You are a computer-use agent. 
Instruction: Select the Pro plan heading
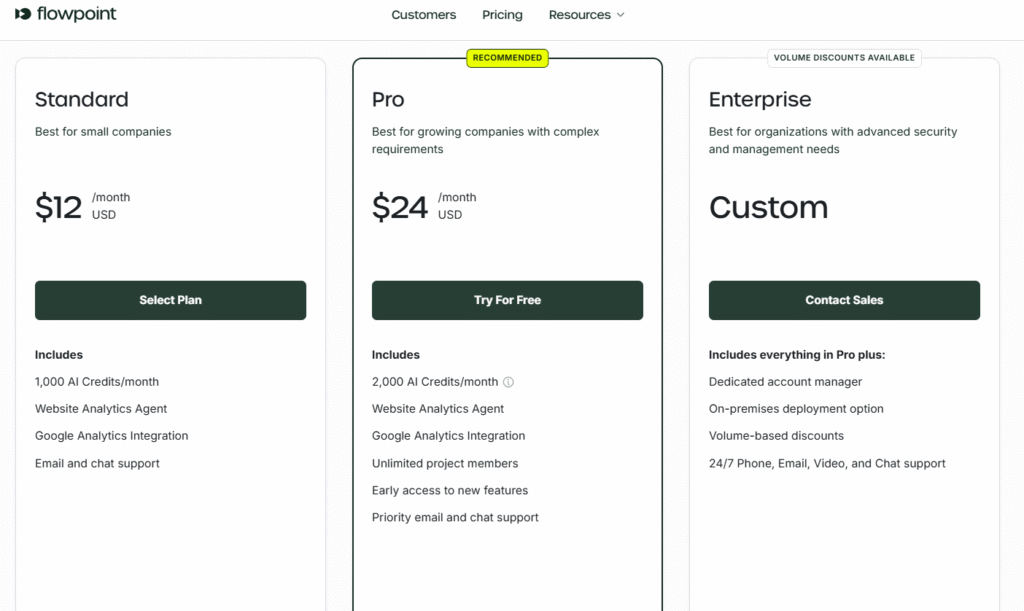(x=388, y=99)
